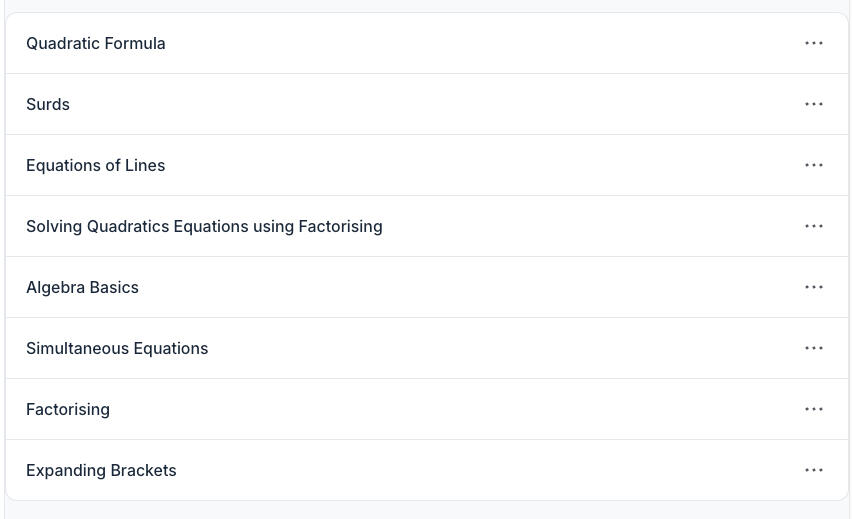Open more options for Expanding Brackets

814,470
